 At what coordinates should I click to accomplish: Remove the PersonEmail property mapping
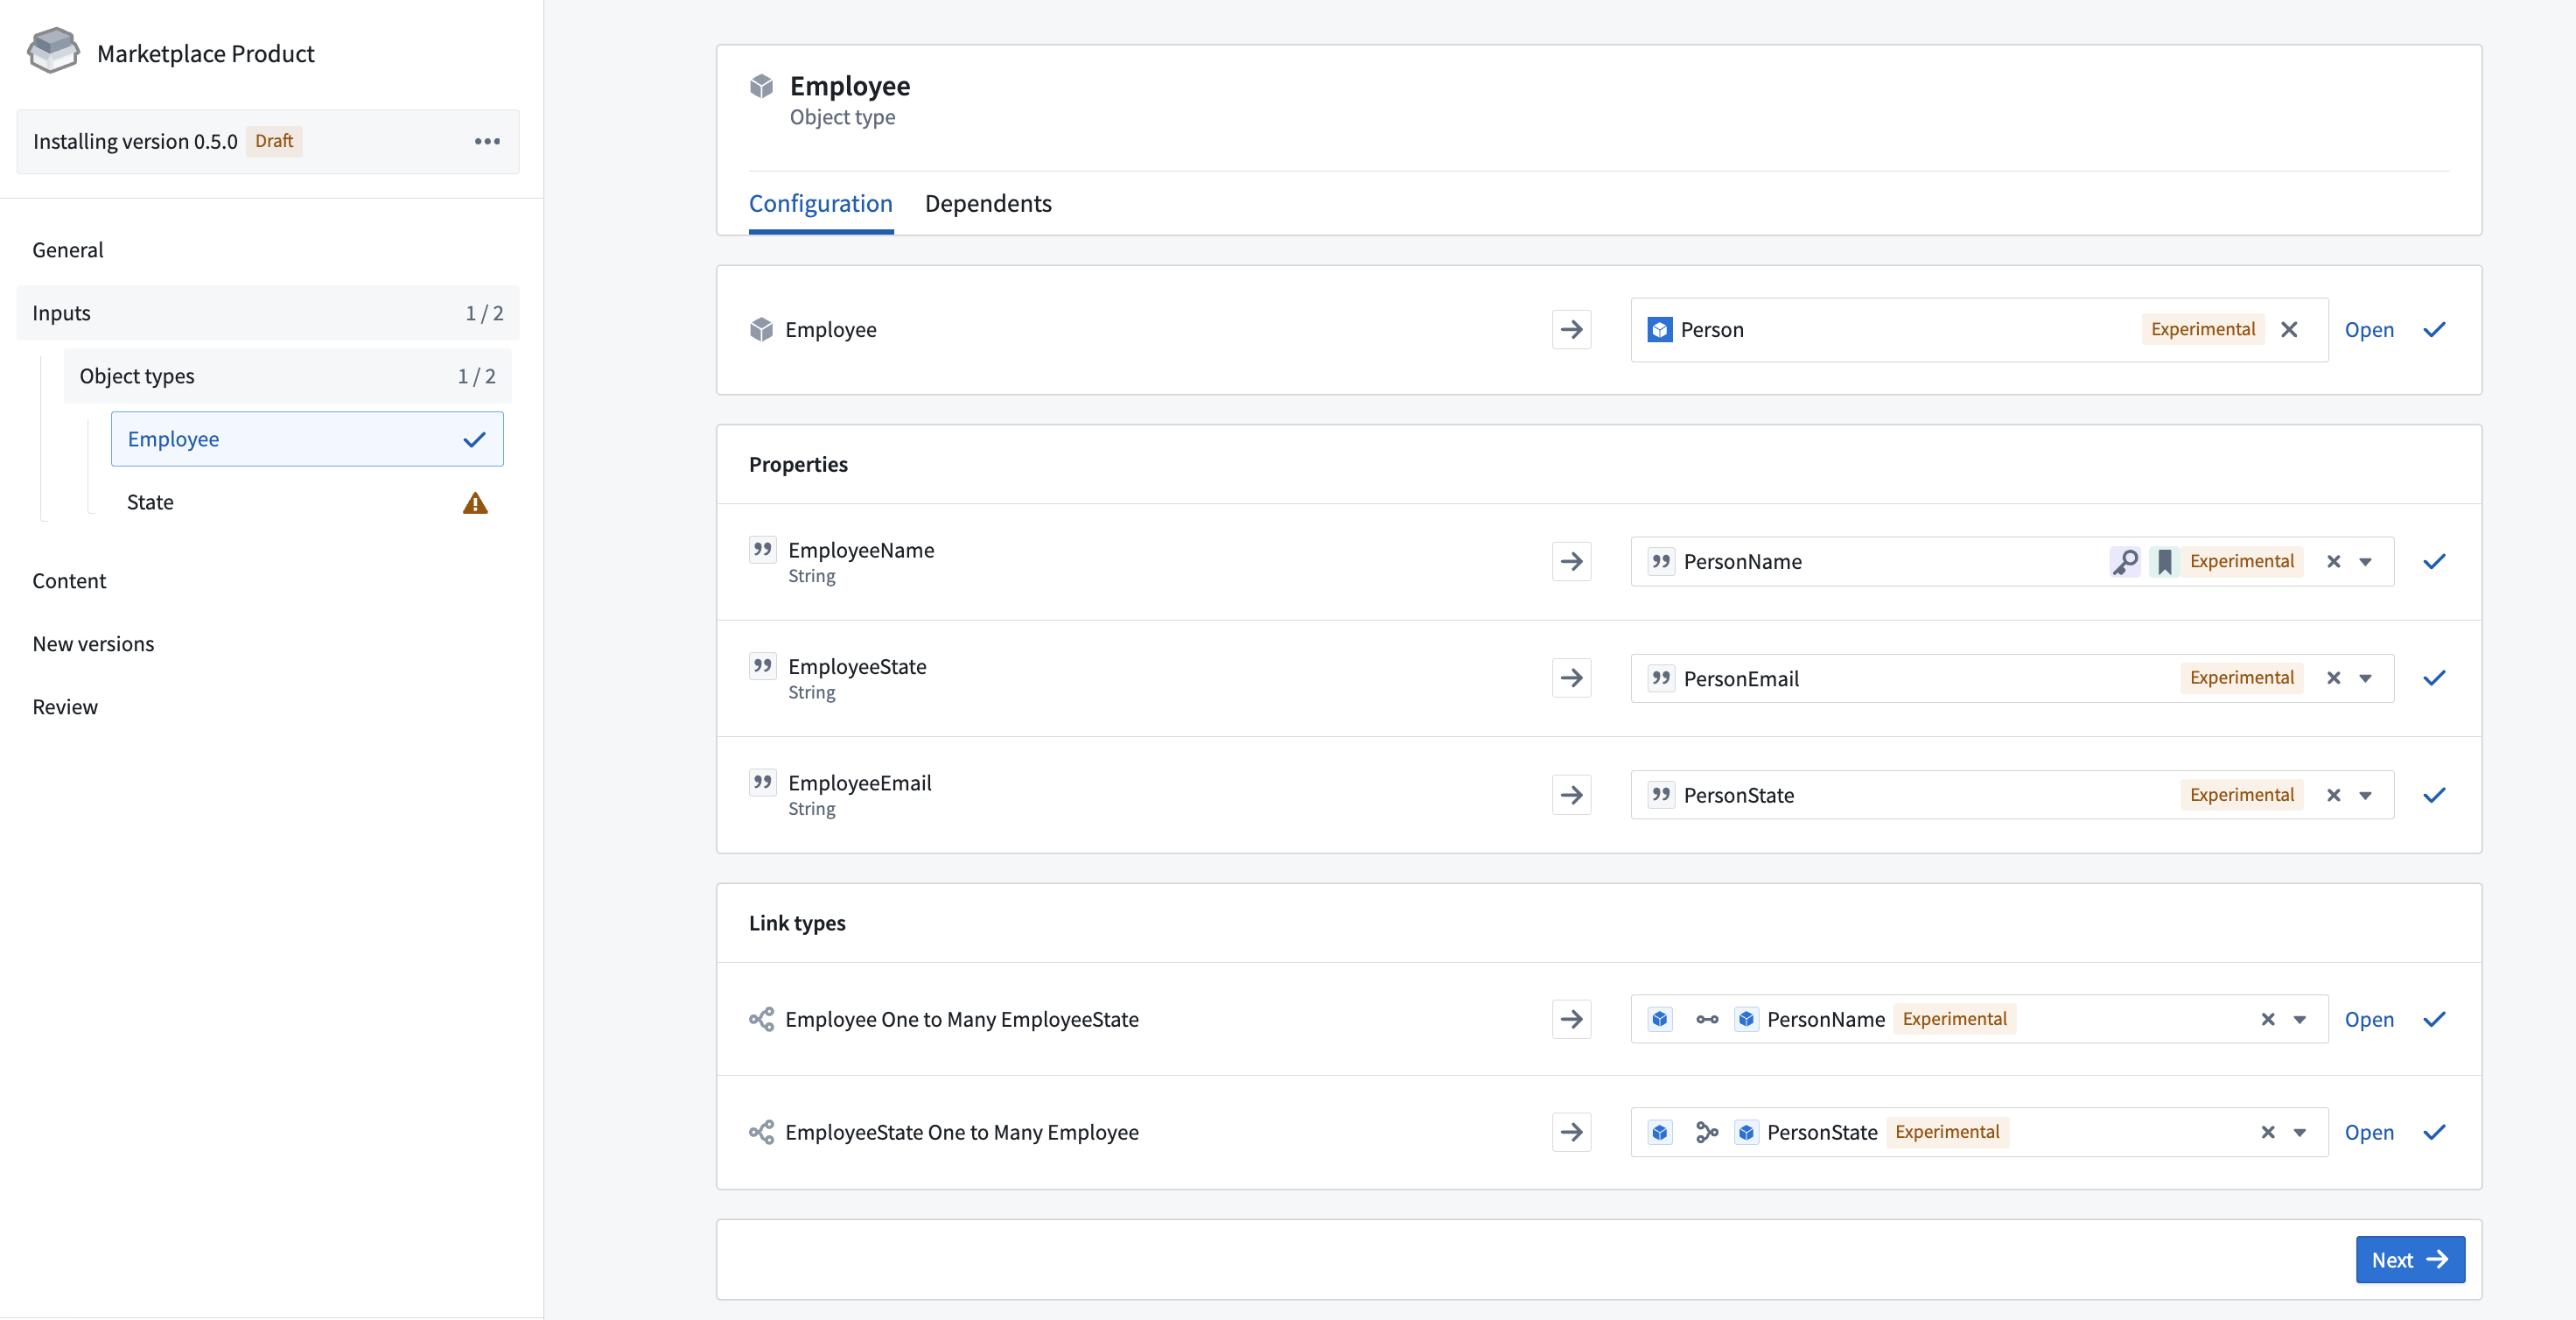(x=2333, y=678)
